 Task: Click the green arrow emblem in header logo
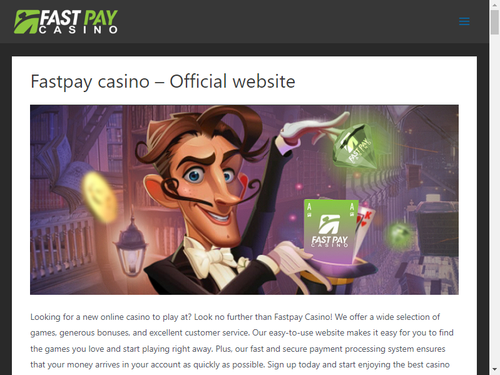click(x=26, y=22)
